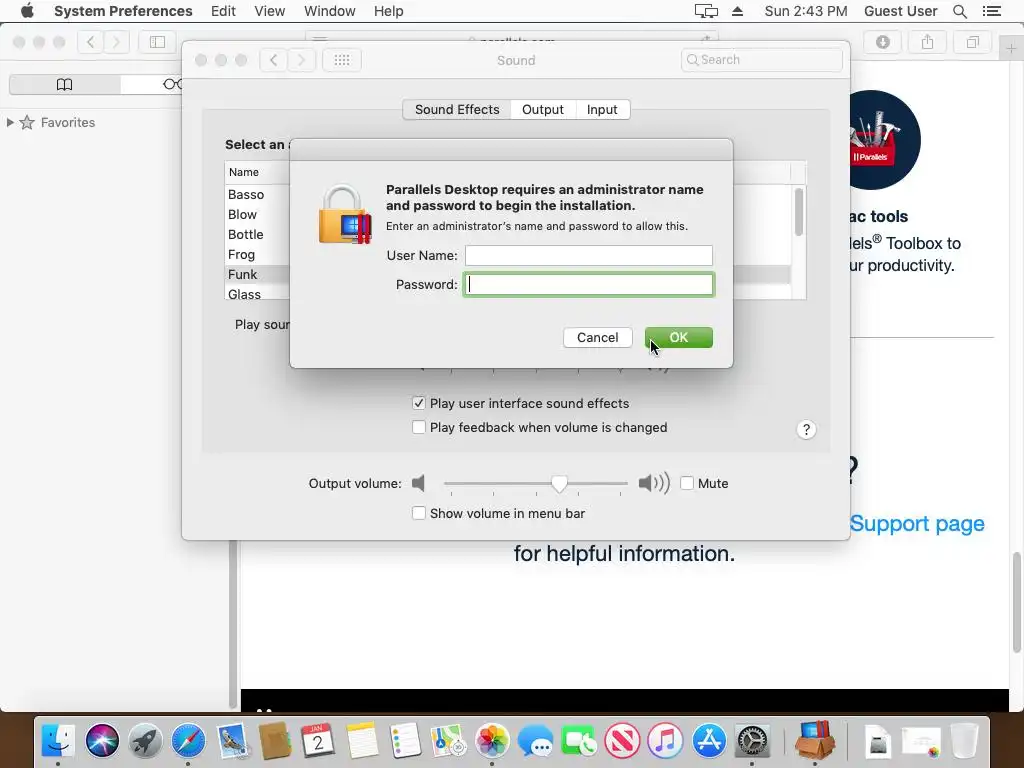Open Safari show tabs overview button
Image resolution: width=1024 pixels, height=768 pixels.
pos(972,42)
